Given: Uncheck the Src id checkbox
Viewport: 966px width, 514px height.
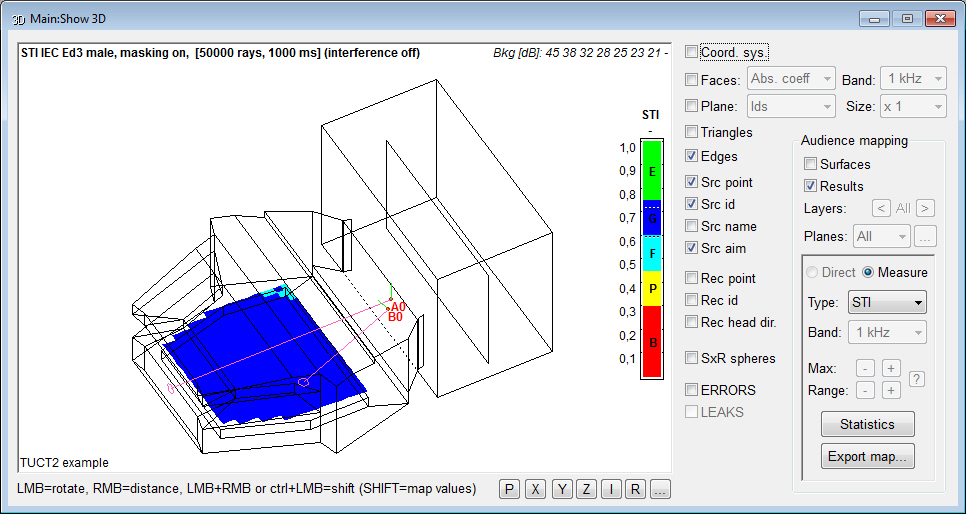Looking at the screenshot, I should pos(691,204).
